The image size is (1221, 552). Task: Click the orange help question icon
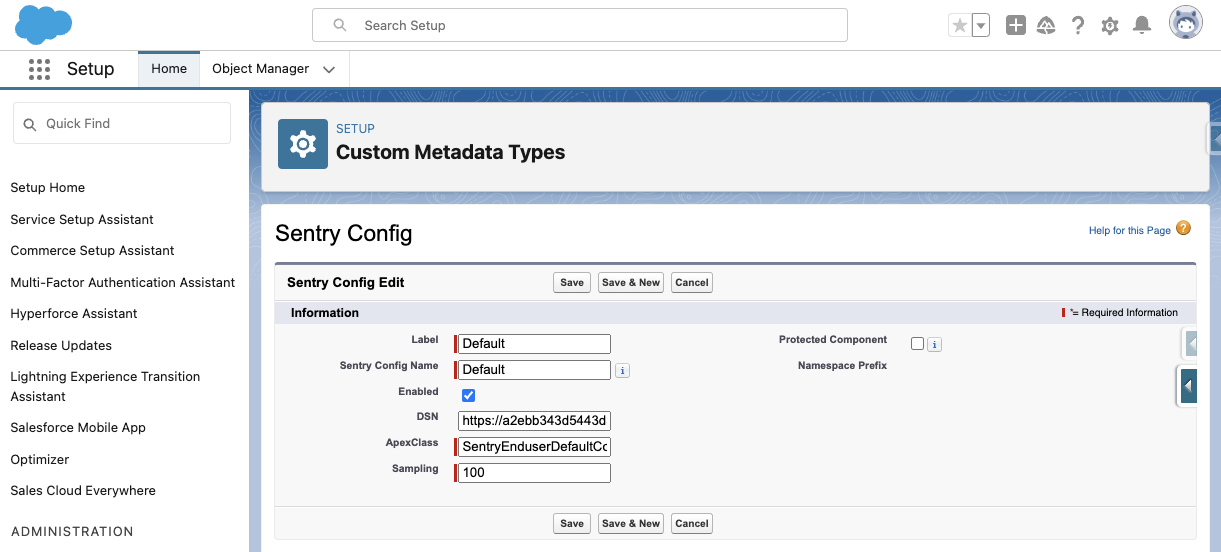click(1183, 228)
